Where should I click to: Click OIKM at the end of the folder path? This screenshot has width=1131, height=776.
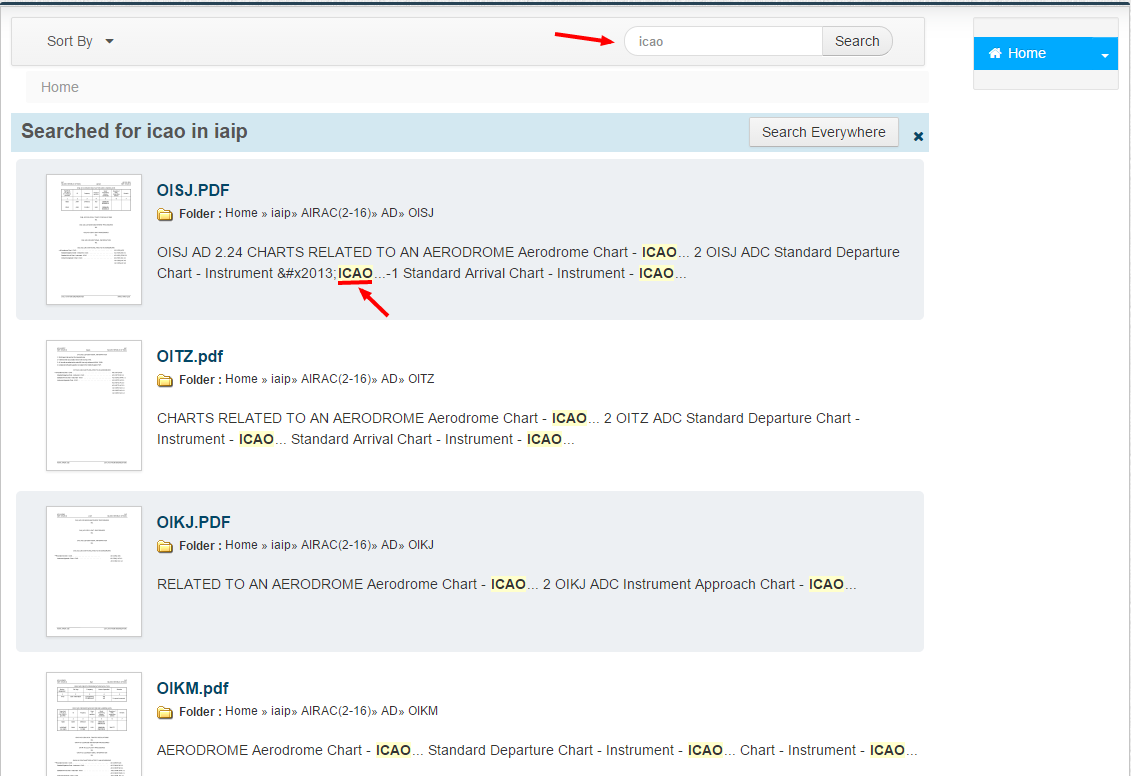(423, 710)
